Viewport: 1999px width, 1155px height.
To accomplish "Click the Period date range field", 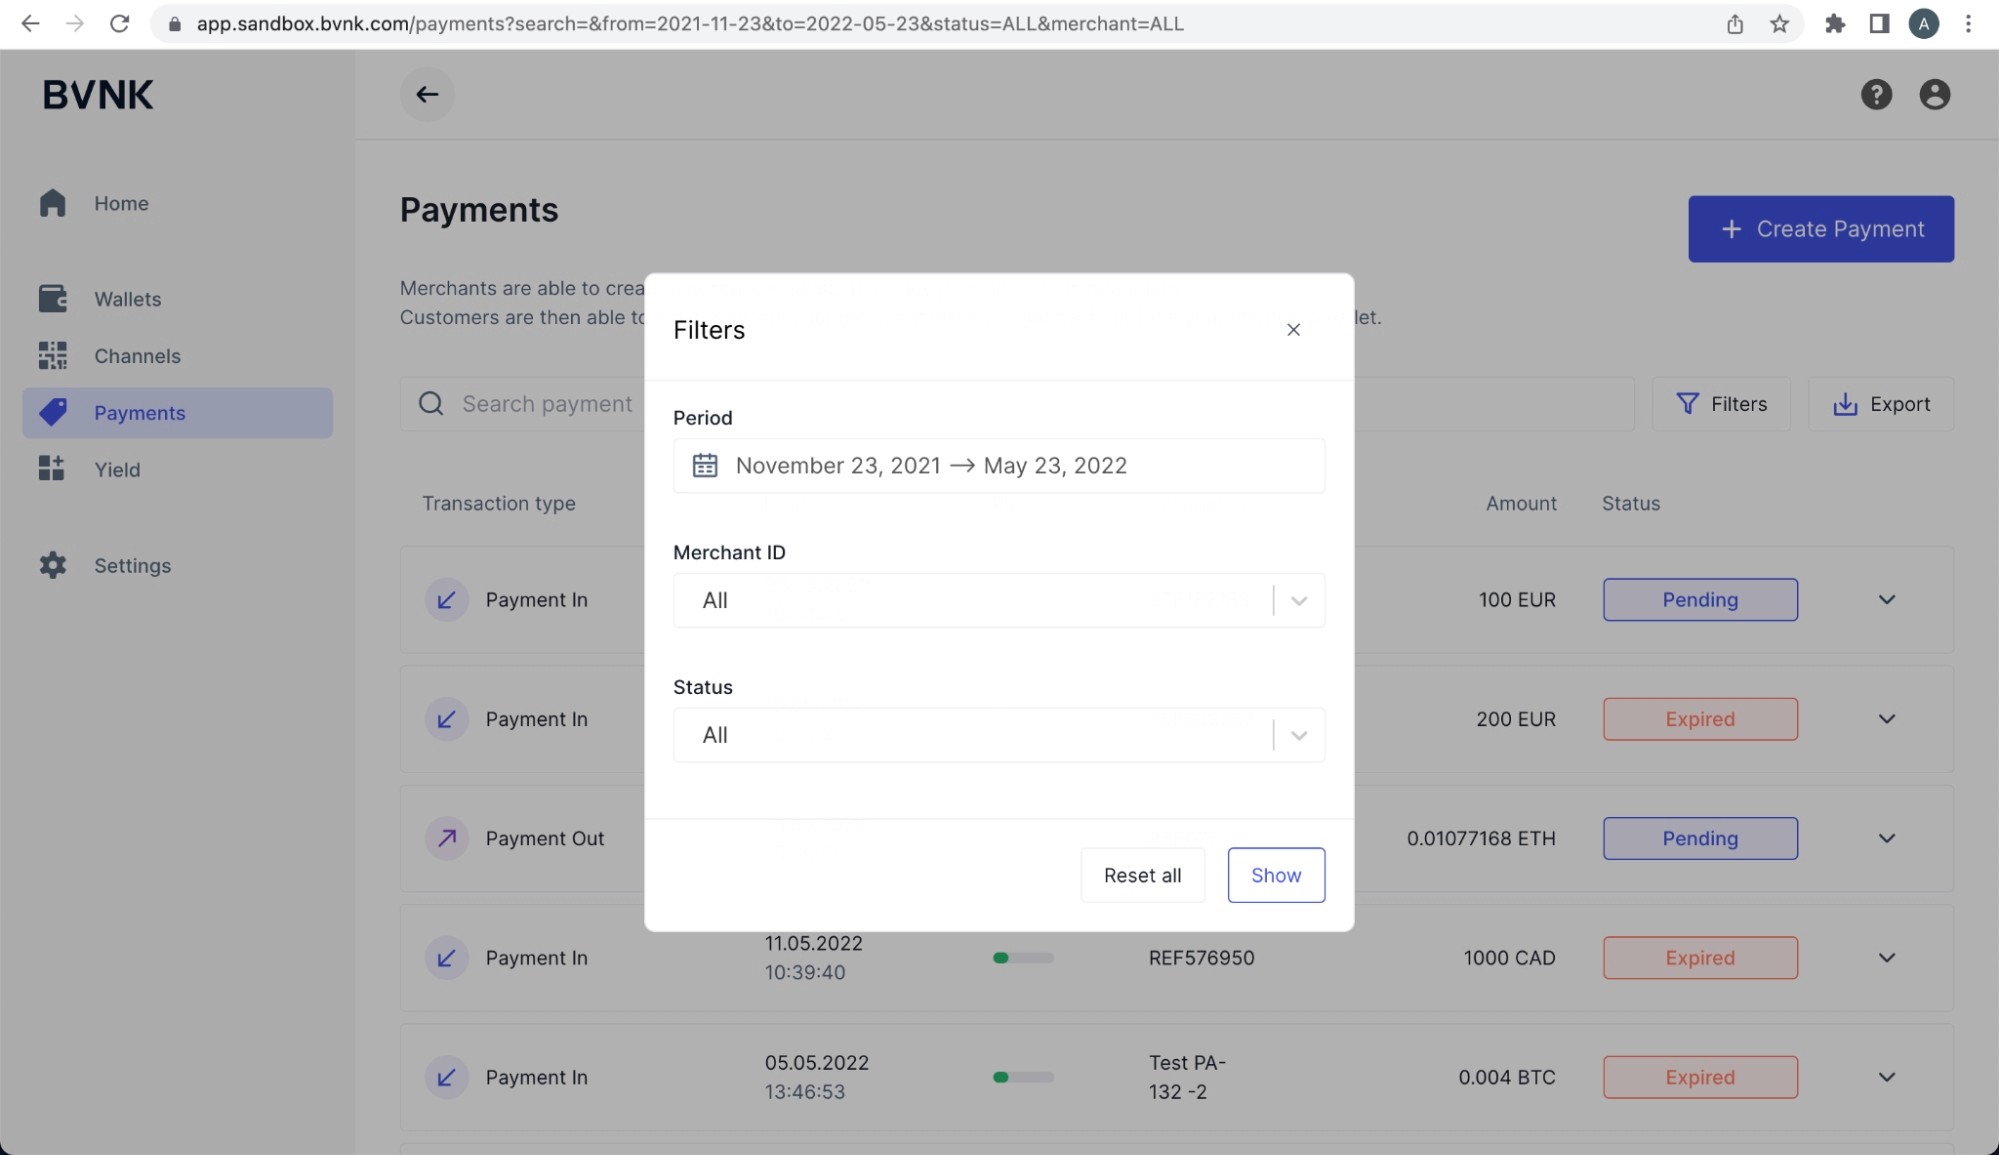I will click(x=1000, y=465).
